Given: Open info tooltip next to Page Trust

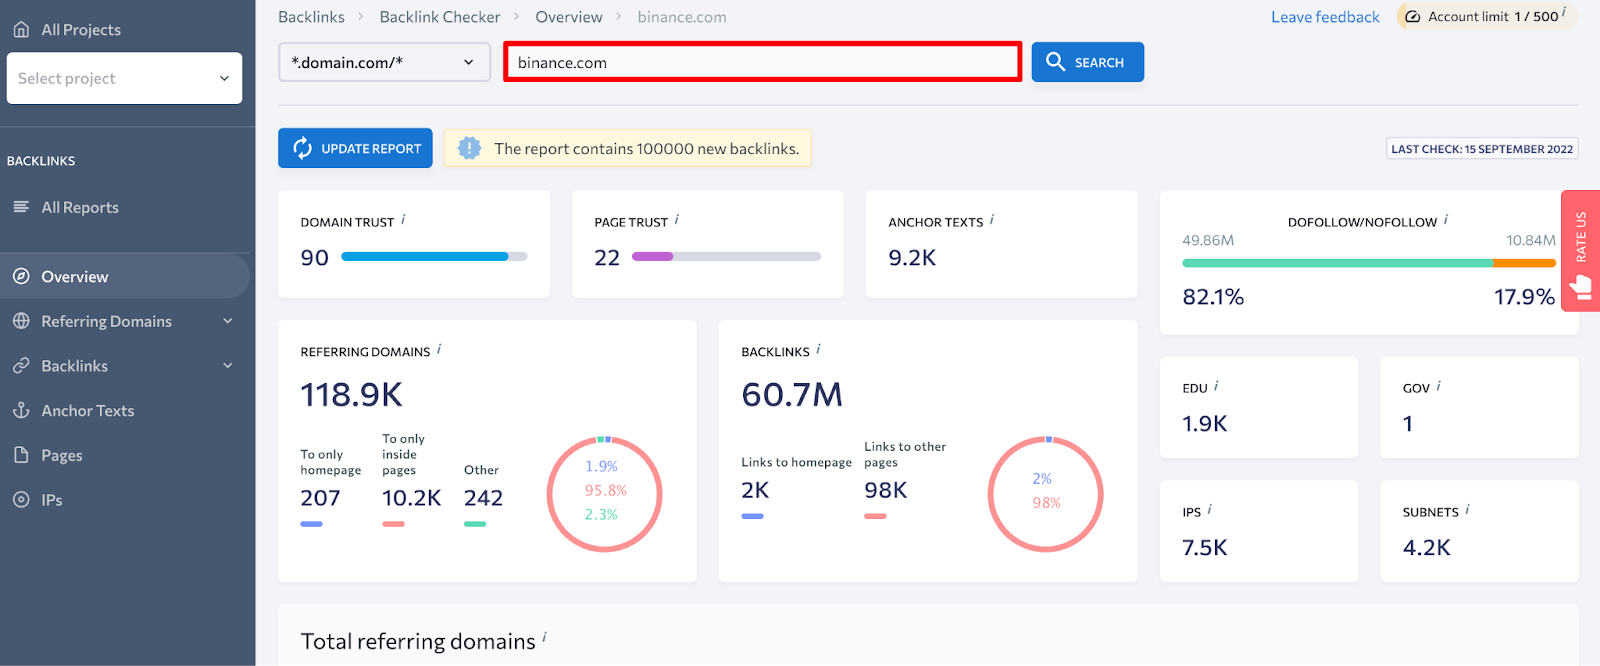Looking at the screenshot, I should [677, 219].
